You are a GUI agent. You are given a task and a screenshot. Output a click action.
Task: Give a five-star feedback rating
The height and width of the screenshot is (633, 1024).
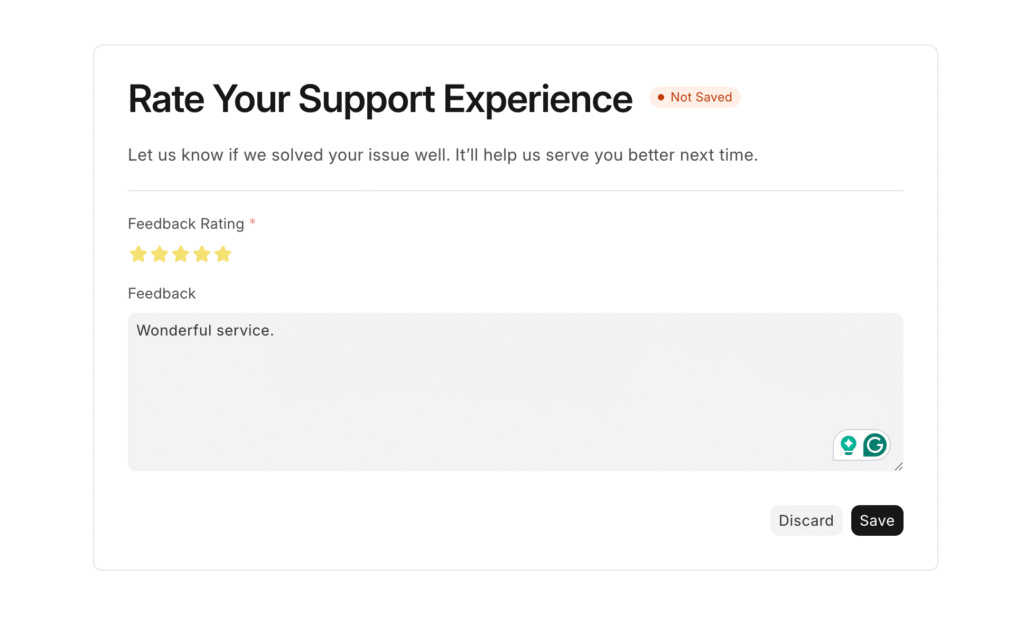click(x=223, y=254)
